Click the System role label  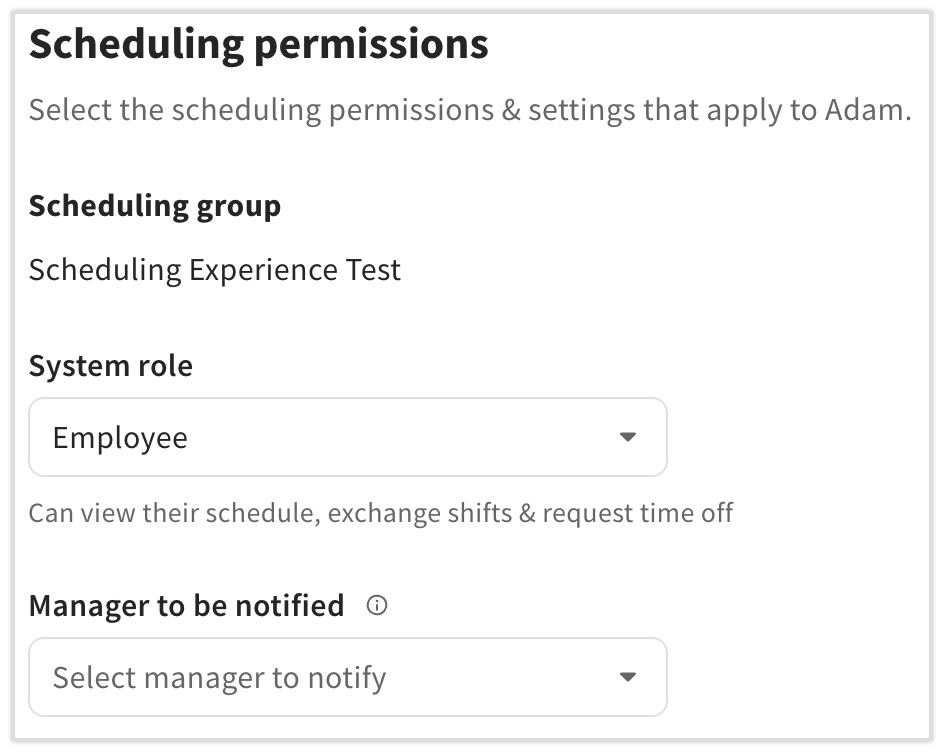click(x=110, y=366)
